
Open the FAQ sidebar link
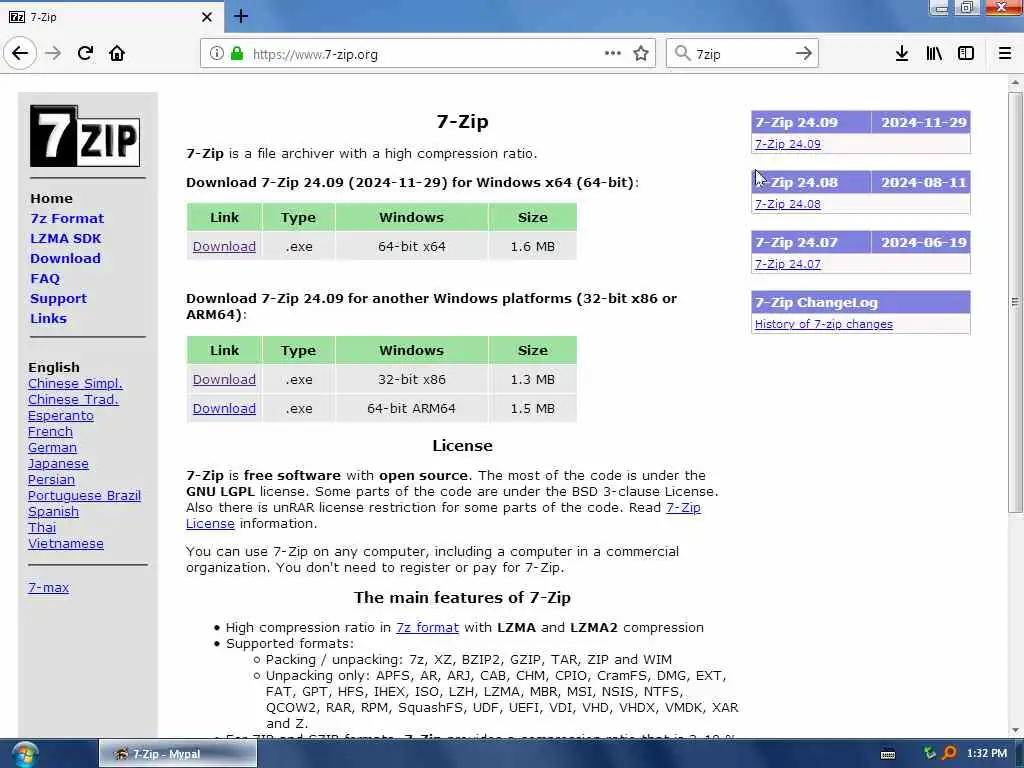(44, 279)
